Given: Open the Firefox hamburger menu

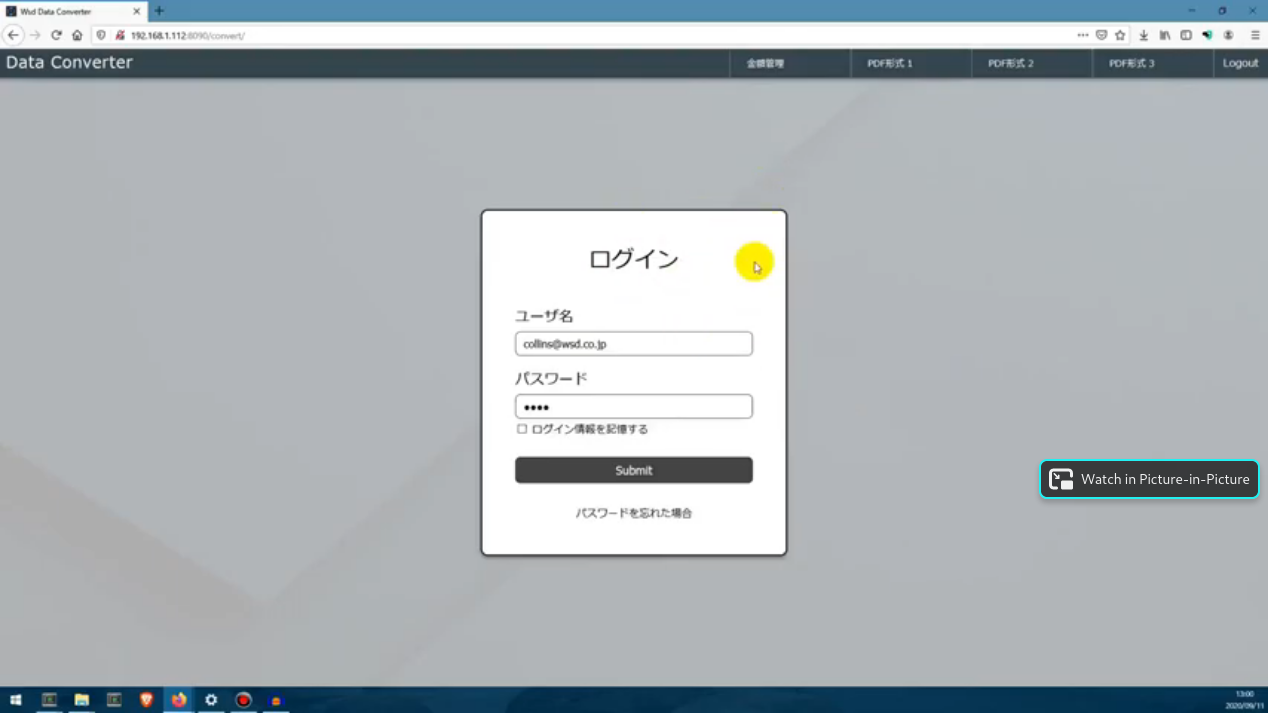Looking at the screenshot, I should [1255, 35].
